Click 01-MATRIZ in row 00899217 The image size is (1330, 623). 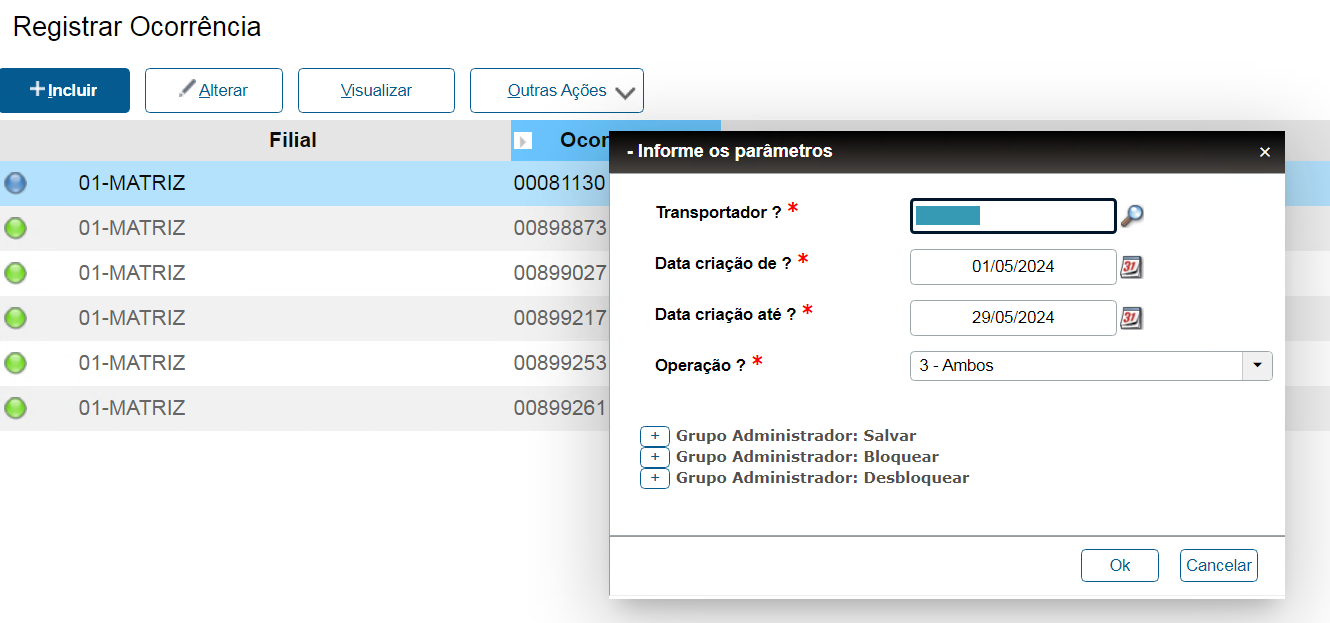click(132, 318)
